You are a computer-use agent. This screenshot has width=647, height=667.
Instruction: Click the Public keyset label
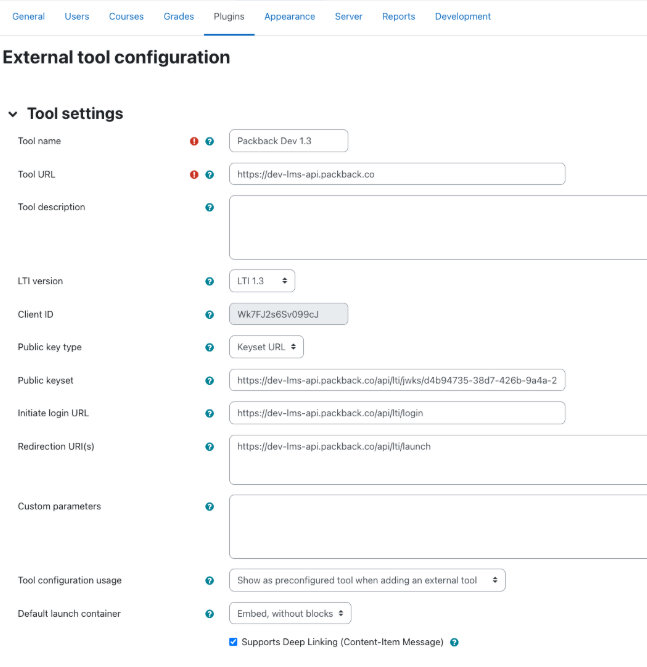[46, 381]
